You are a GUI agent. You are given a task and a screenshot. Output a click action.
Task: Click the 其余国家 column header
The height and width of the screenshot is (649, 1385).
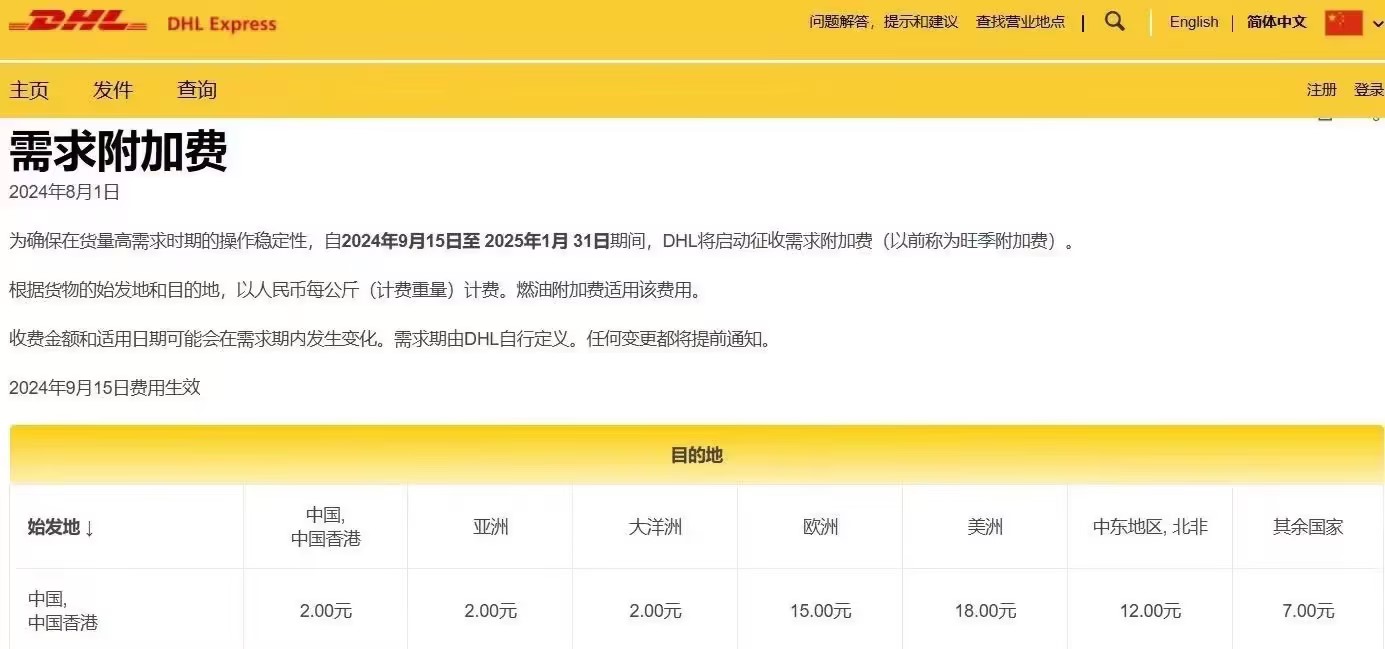point(1308,527)
